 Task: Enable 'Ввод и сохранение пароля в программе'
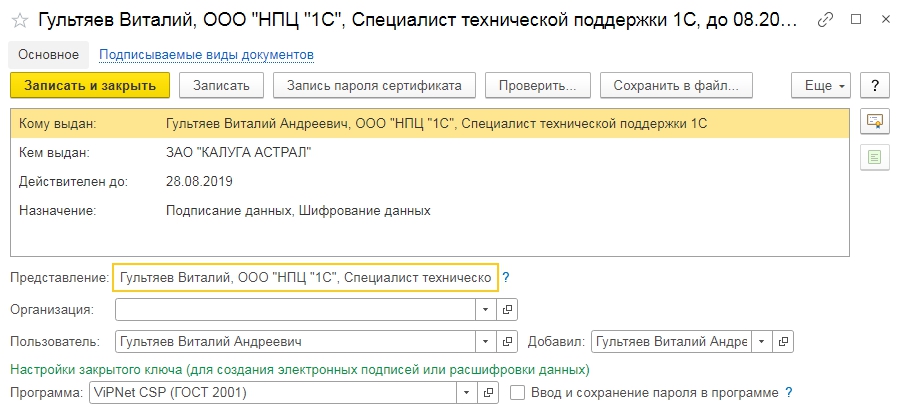(517, 393)
